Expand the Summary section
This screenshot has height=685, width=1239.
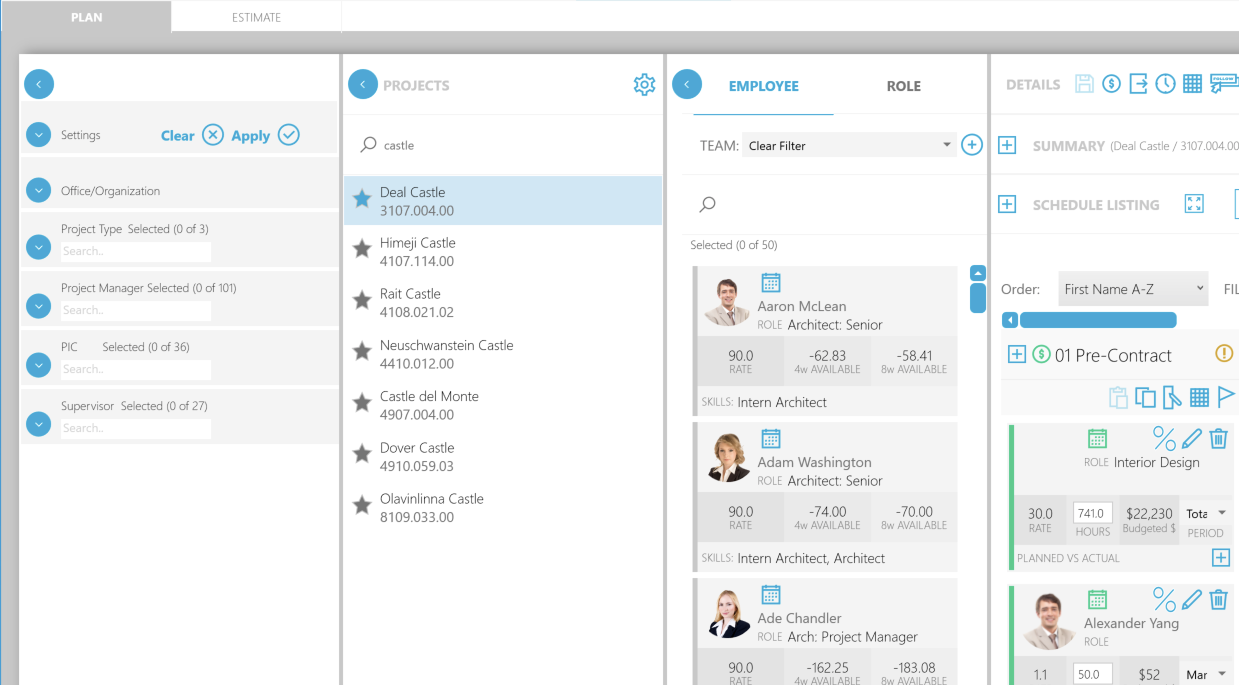1007,146
